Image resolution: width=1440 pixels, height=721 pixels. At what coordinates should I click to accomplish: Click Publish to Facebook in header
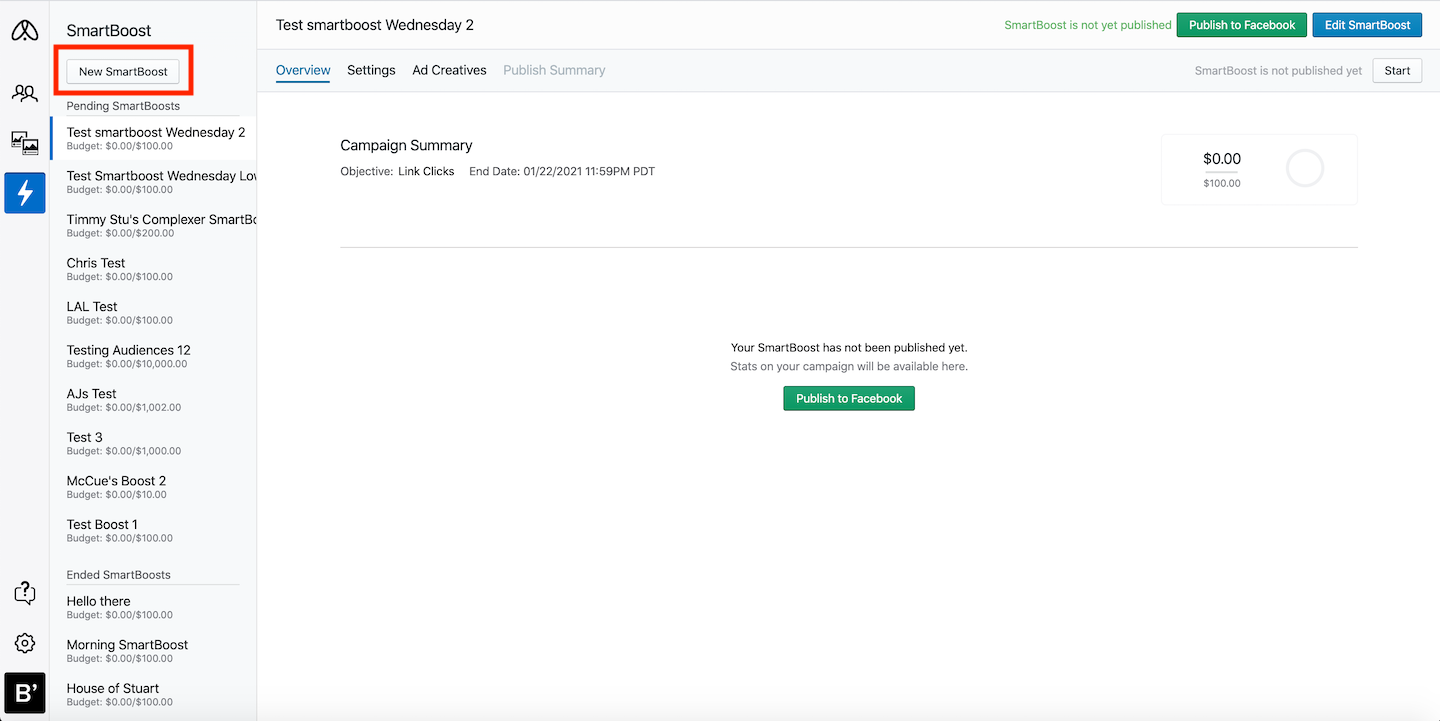click(1241, 25)
